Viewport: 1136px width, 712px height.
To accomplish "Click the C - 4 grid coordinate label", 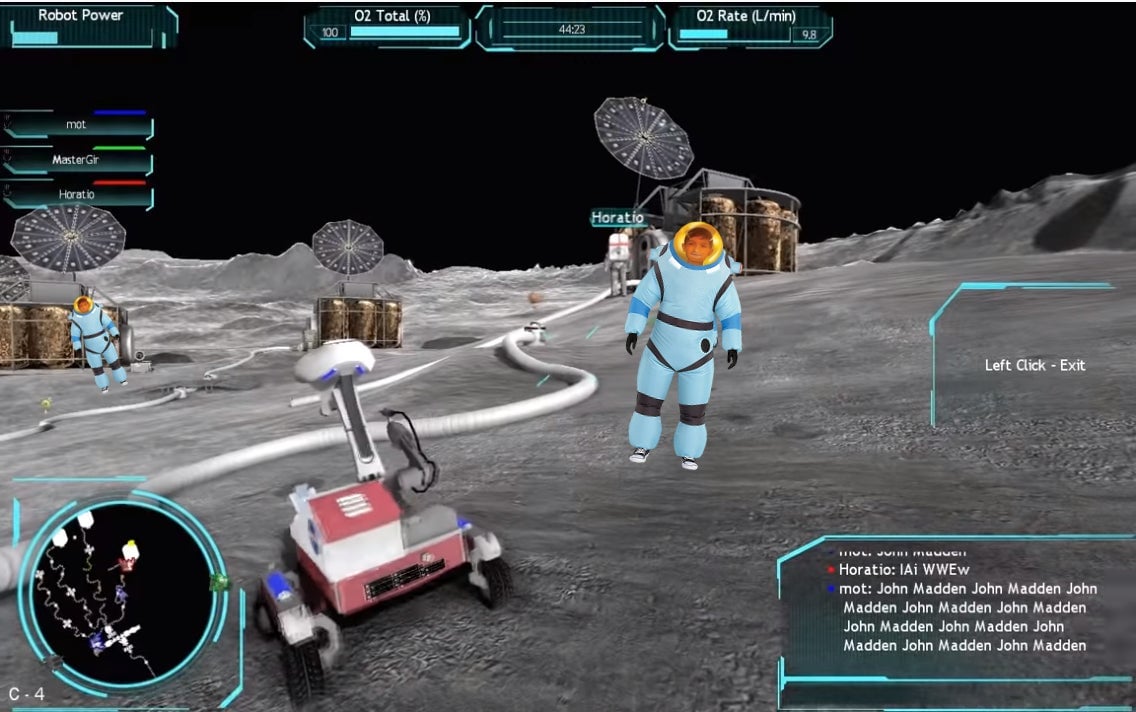I will point(26,693).
